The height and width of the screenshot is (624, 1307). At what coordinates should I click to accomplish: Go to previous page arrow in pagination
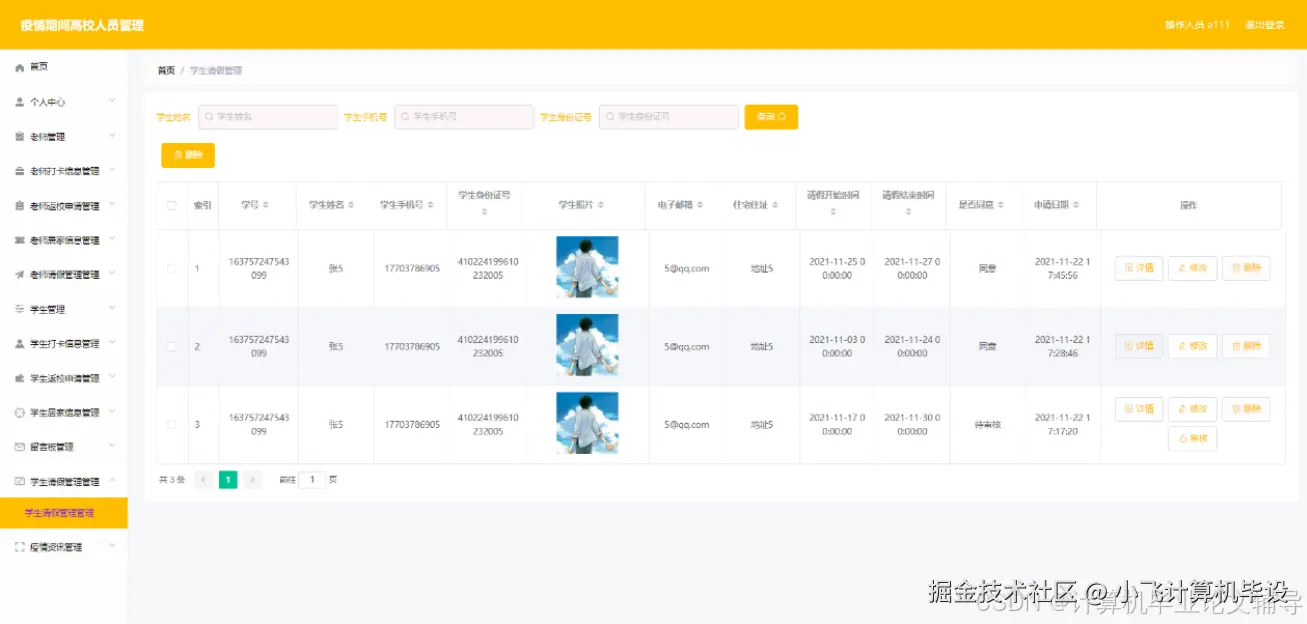pos(203,480)
